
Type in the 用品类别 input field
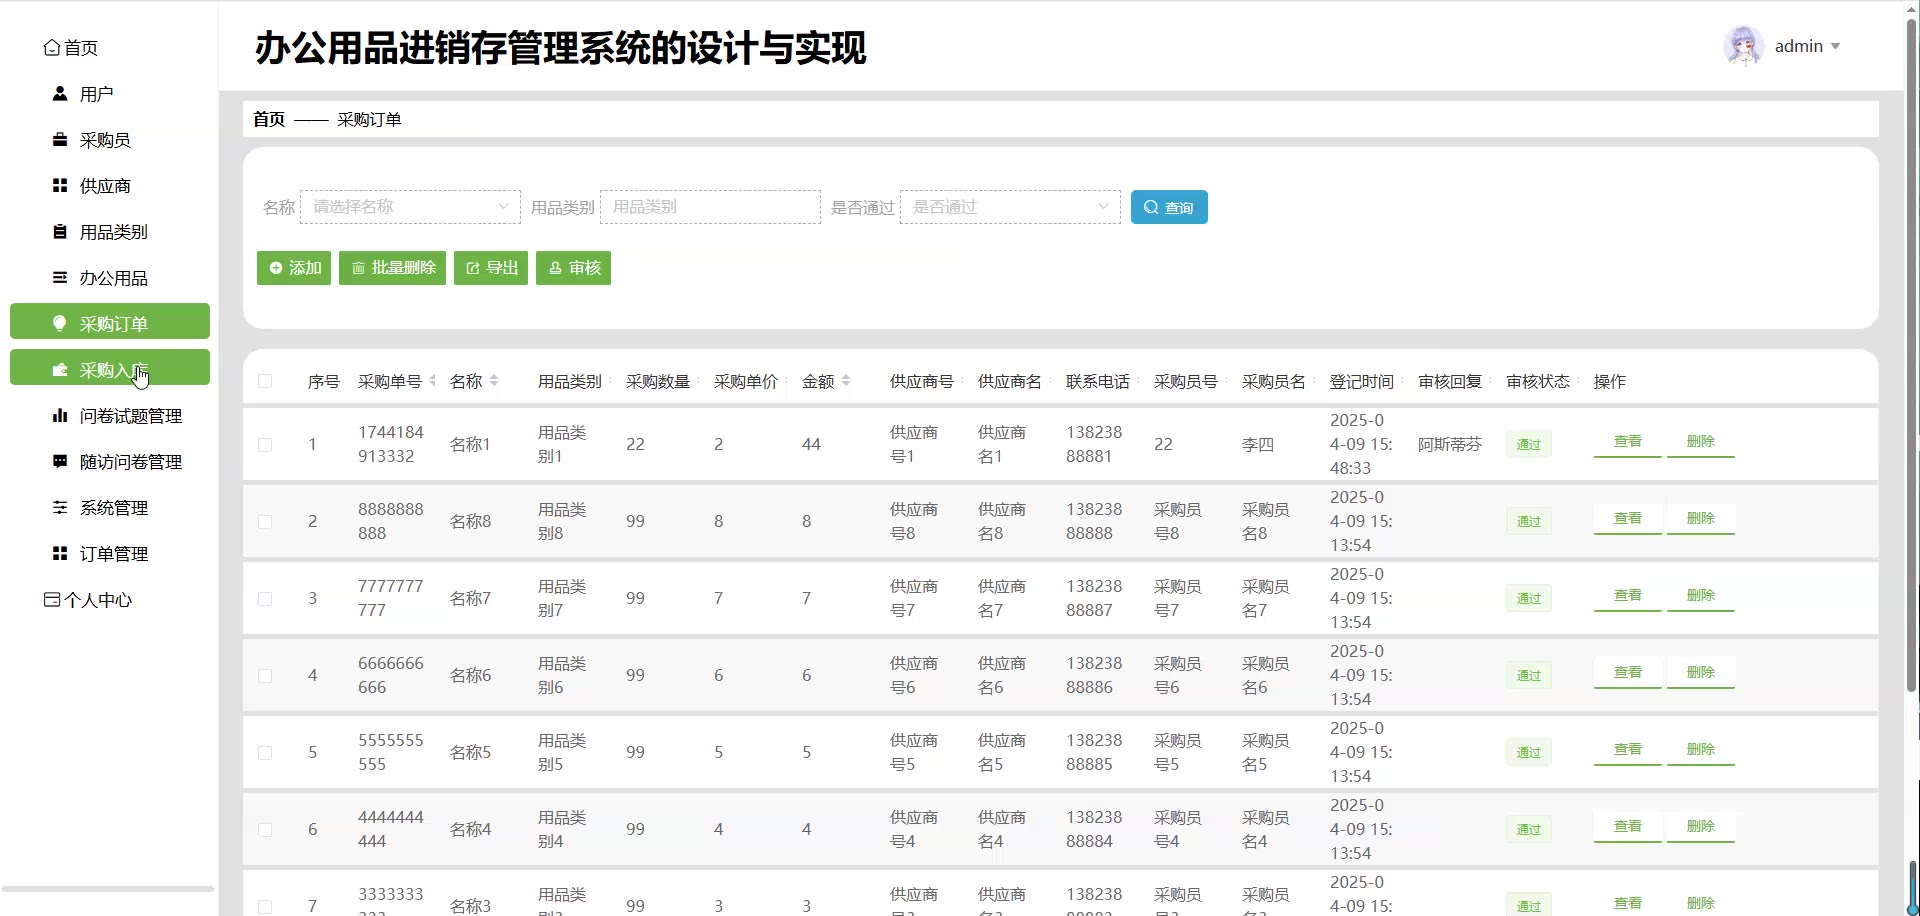[x=710, y=207]
